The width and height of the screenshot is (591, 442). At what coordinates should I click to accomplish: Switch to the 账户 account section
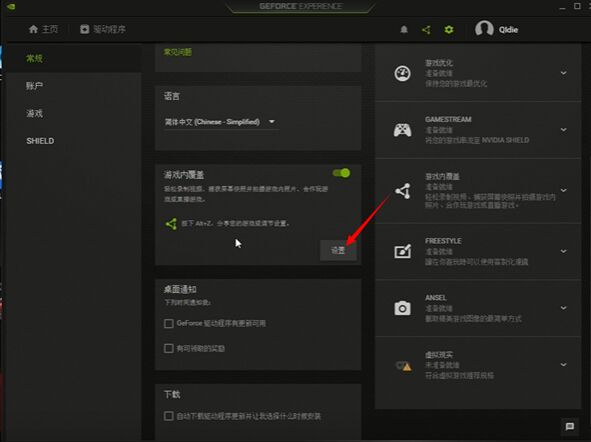[x=34, y=86]
